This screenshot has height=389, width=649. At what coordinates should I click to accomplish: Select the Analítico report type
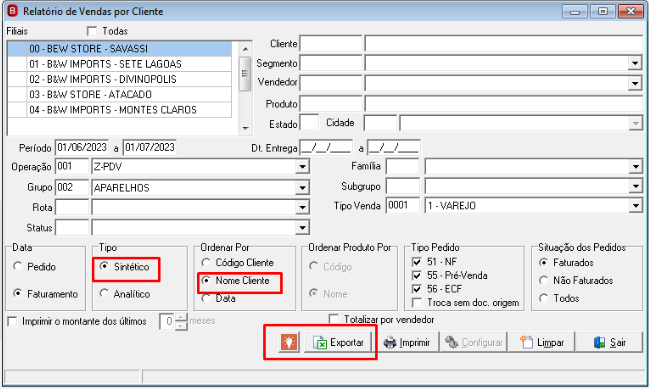click(104, 293)
